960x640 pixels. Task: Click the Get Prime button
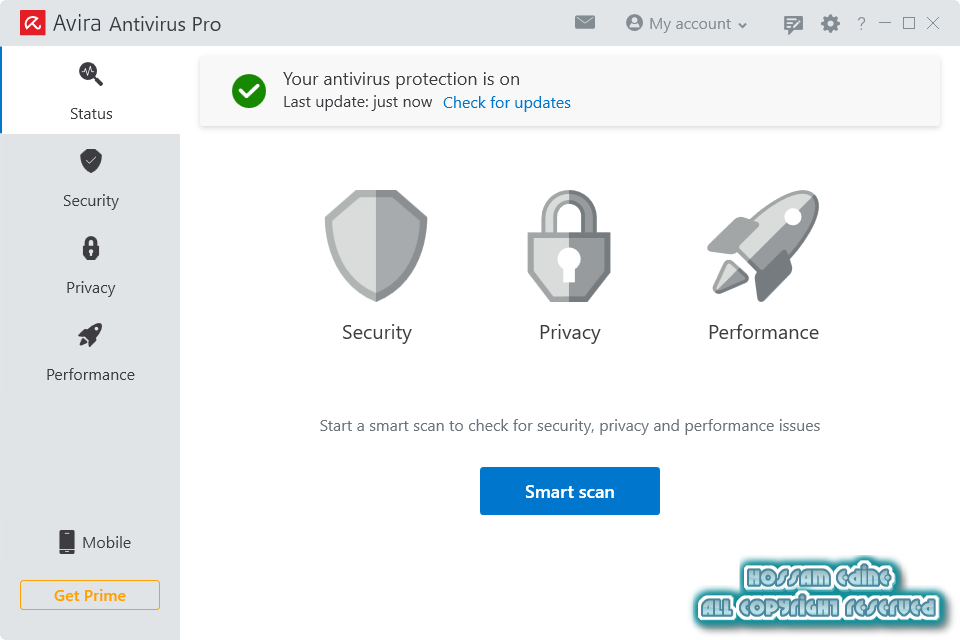click(90, 595)
